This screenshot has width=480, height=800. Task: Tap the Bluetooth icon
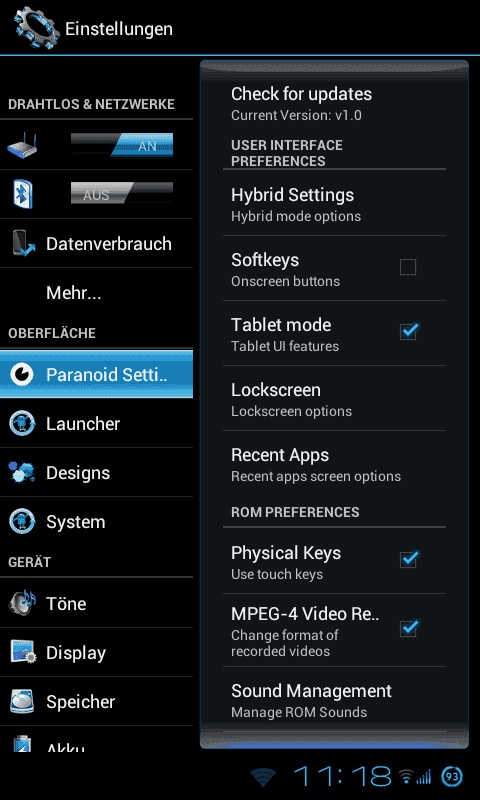[22, 194]
